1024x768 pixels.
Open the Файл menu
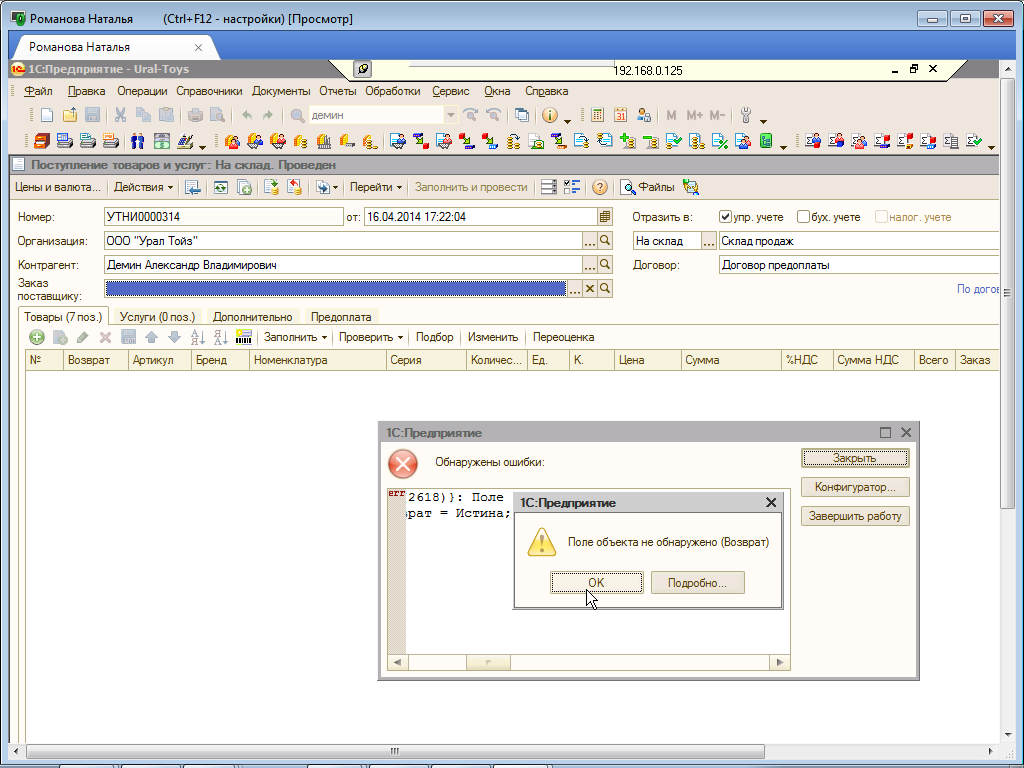[x=38, y=91]
